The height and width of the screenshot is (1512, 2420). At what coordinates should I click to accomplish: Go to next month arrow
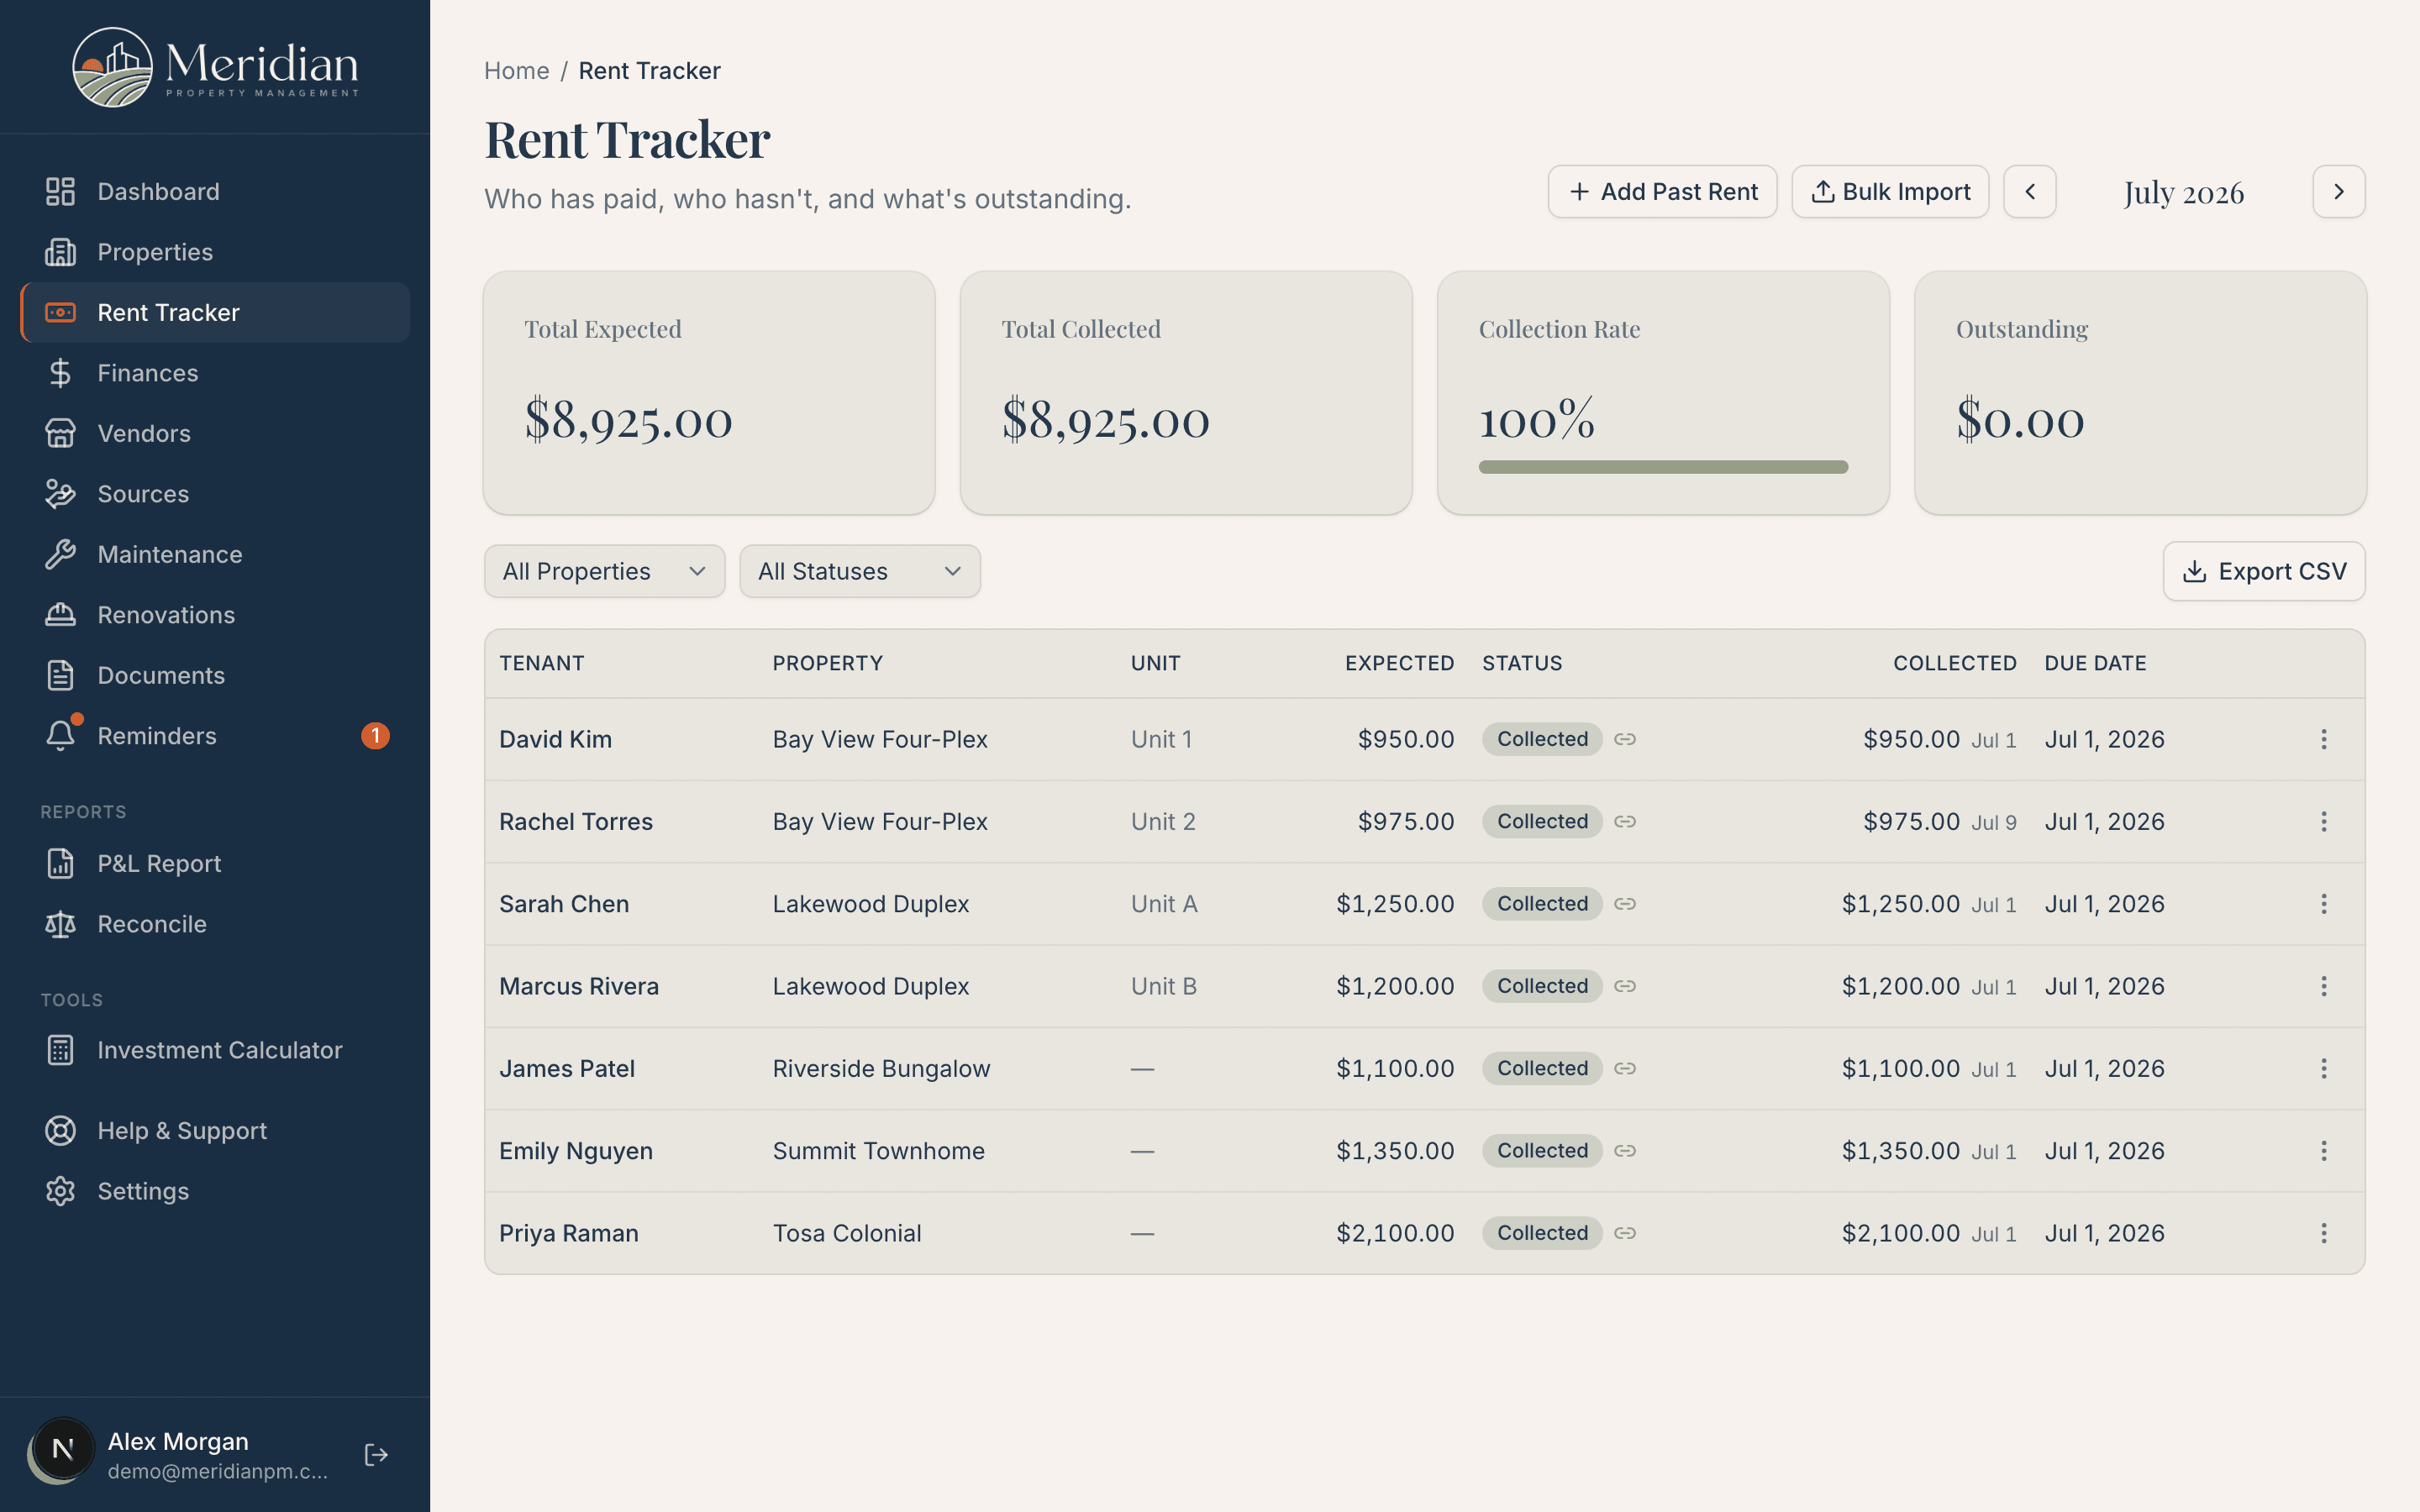[x=2338, y=191]
